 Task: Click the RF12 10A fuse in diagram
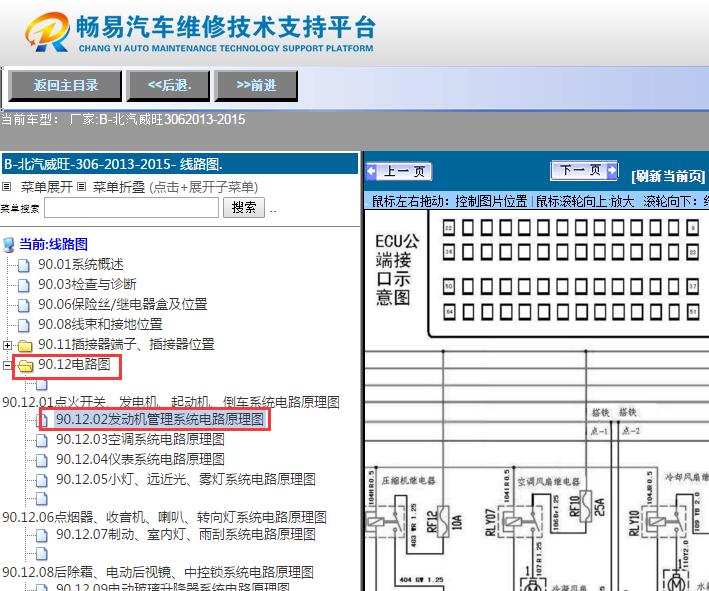(443, 521)
